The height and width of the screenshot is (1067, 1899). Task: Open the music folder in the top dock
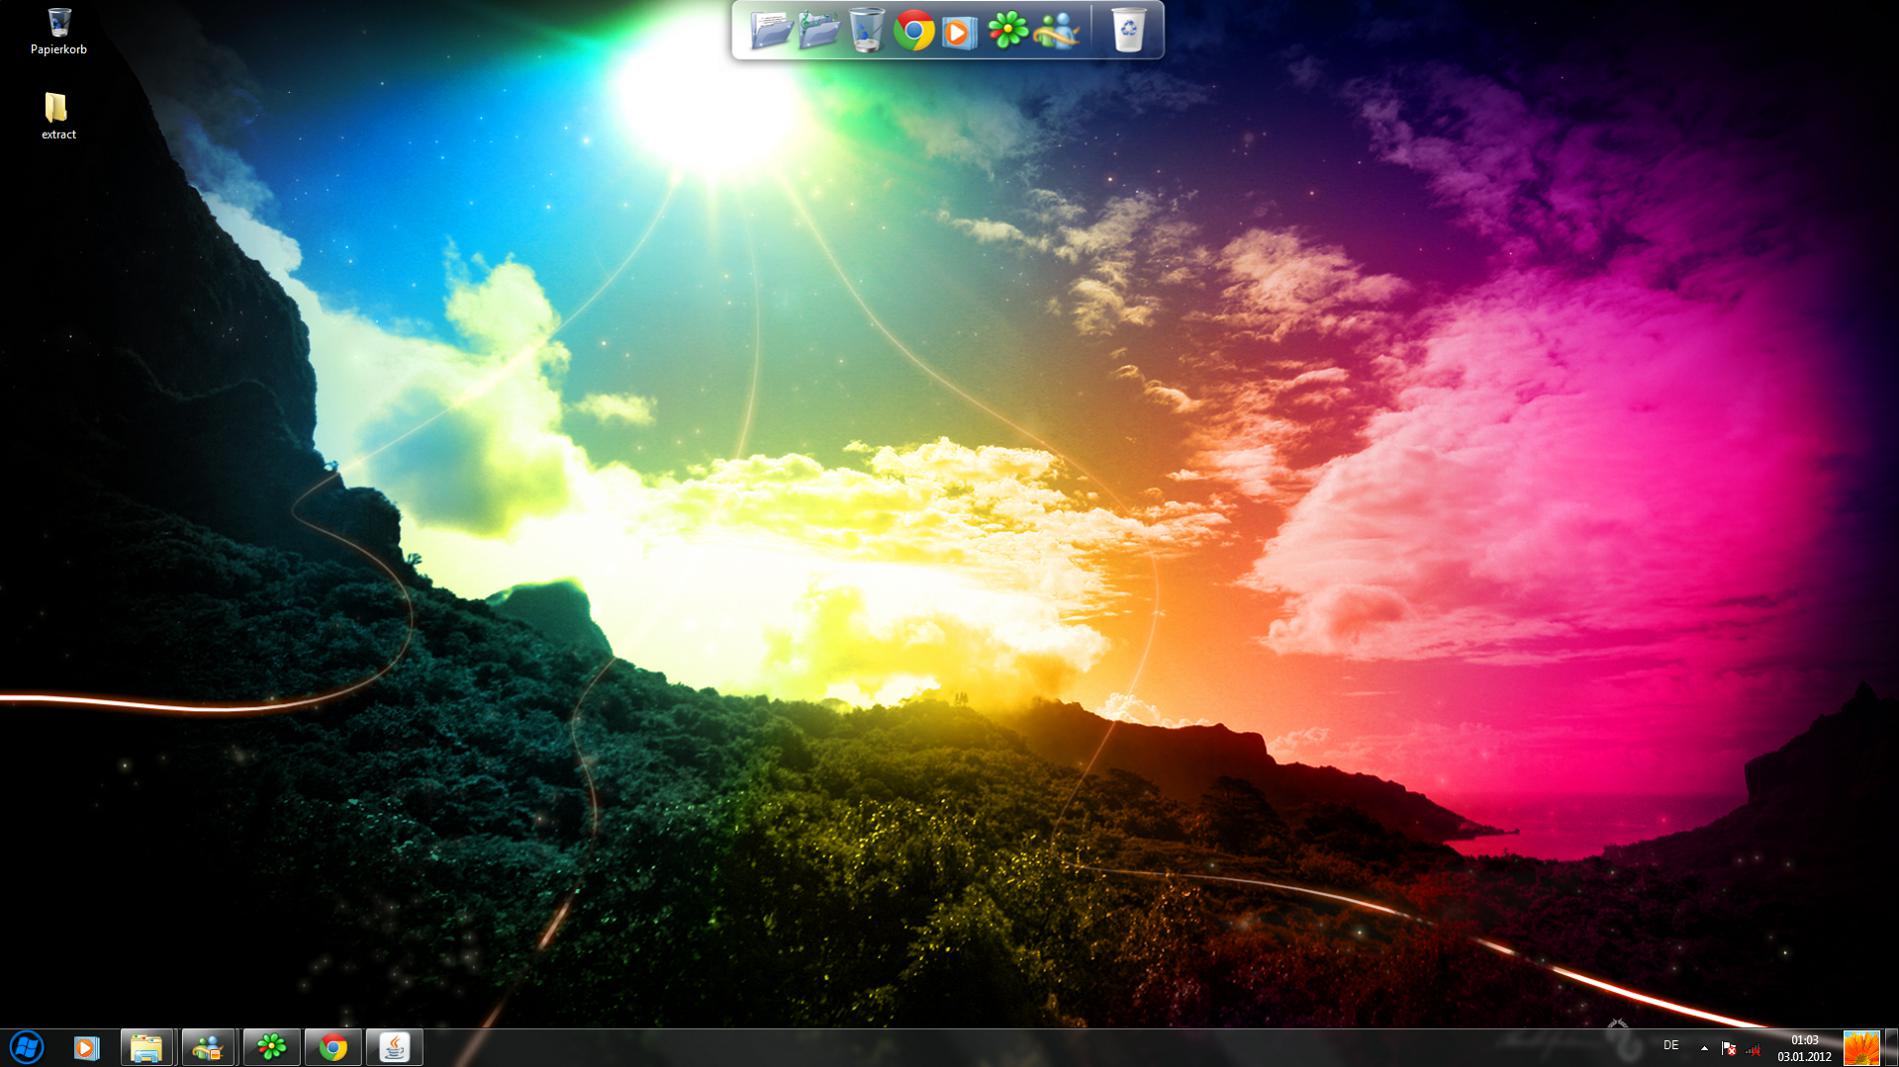tap(819, 30)
